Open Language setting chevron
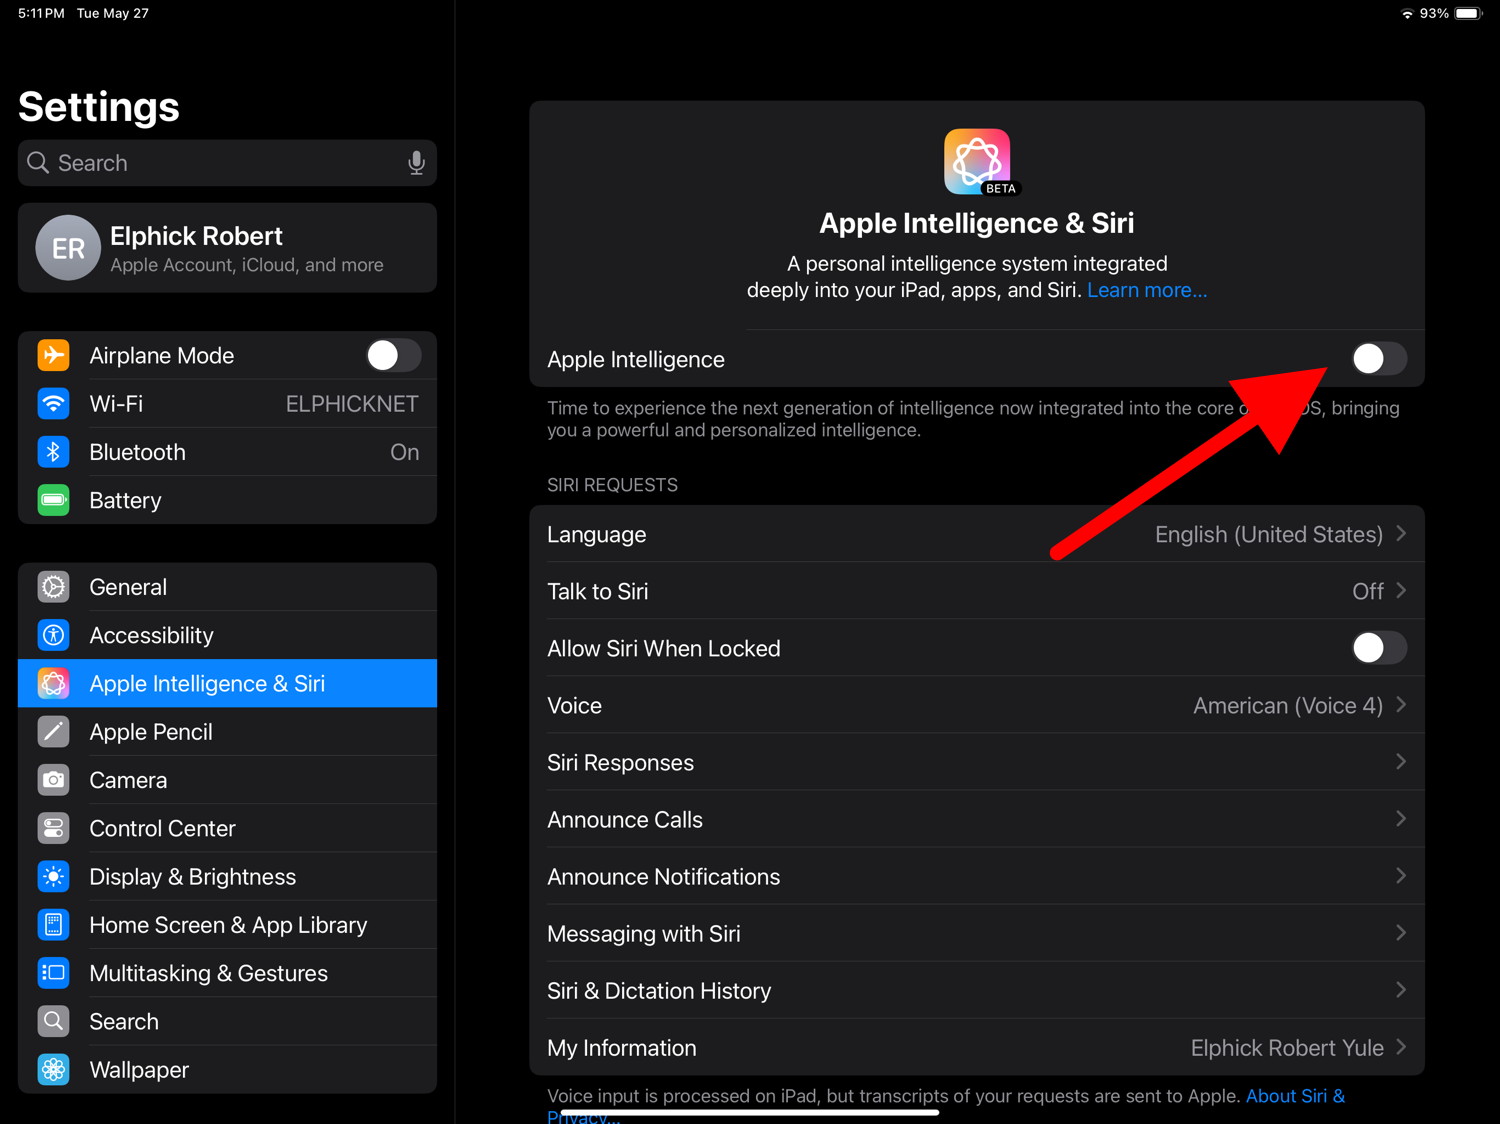 coord(1401,534)
